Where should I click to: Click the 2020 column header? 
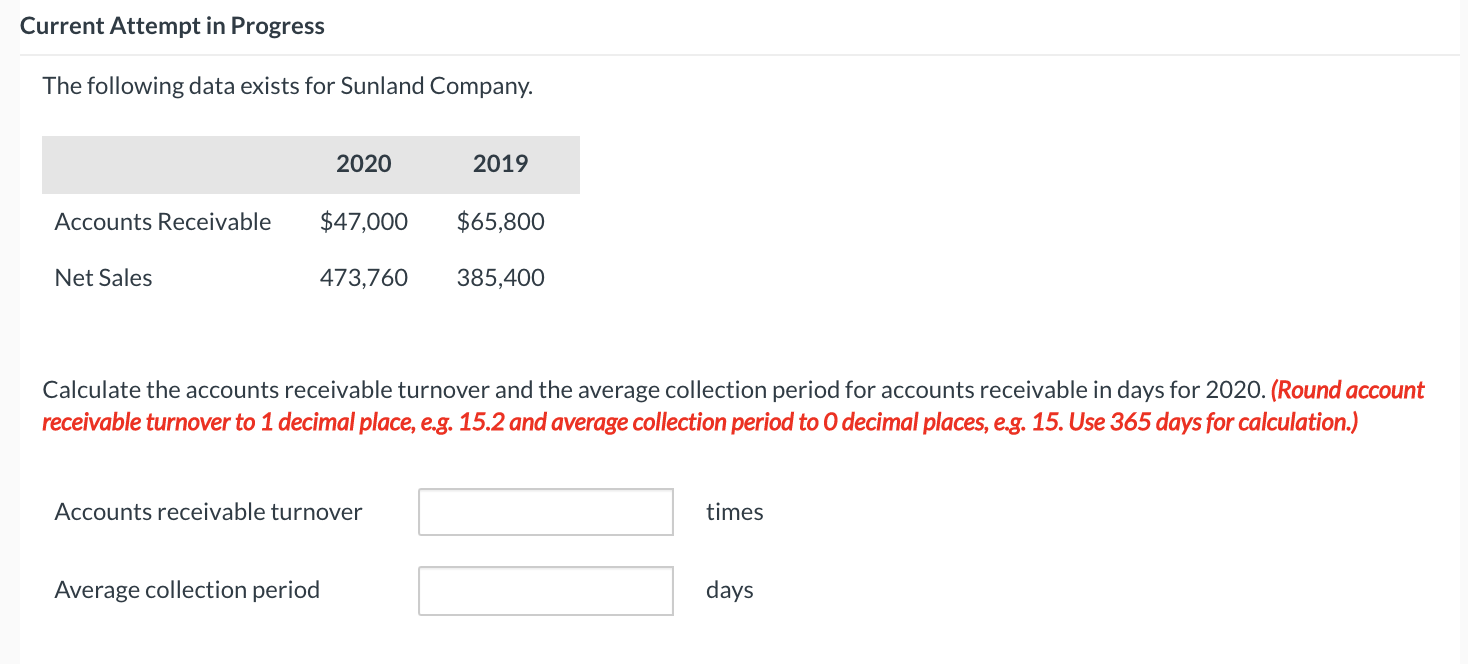tap(364, 163)
